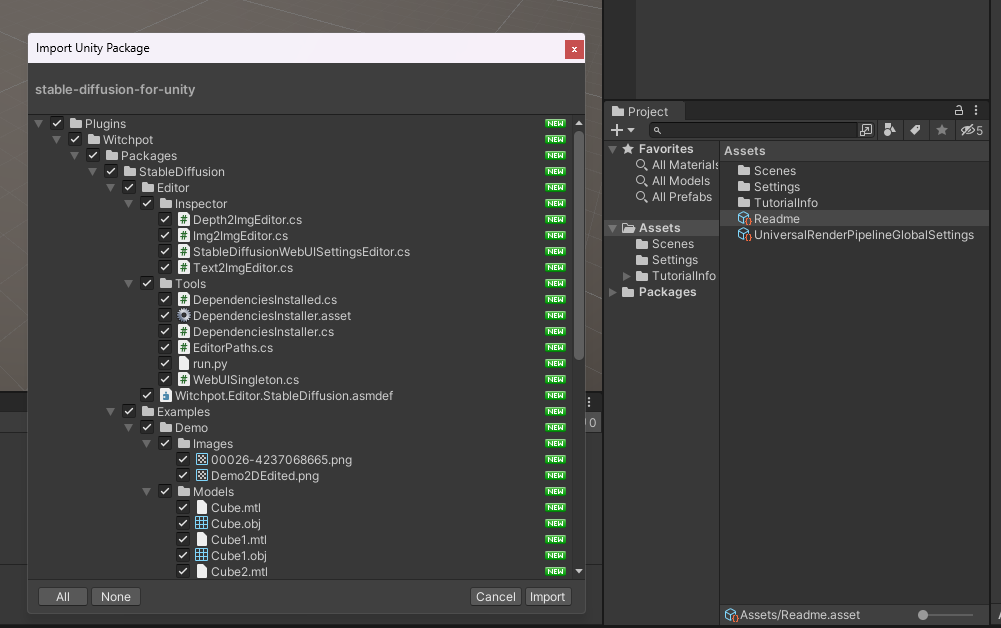This screenshot has width=1001, height=628.
Task: Uncheck the Cube2.mtl checkbox
Action: [183, 571]
